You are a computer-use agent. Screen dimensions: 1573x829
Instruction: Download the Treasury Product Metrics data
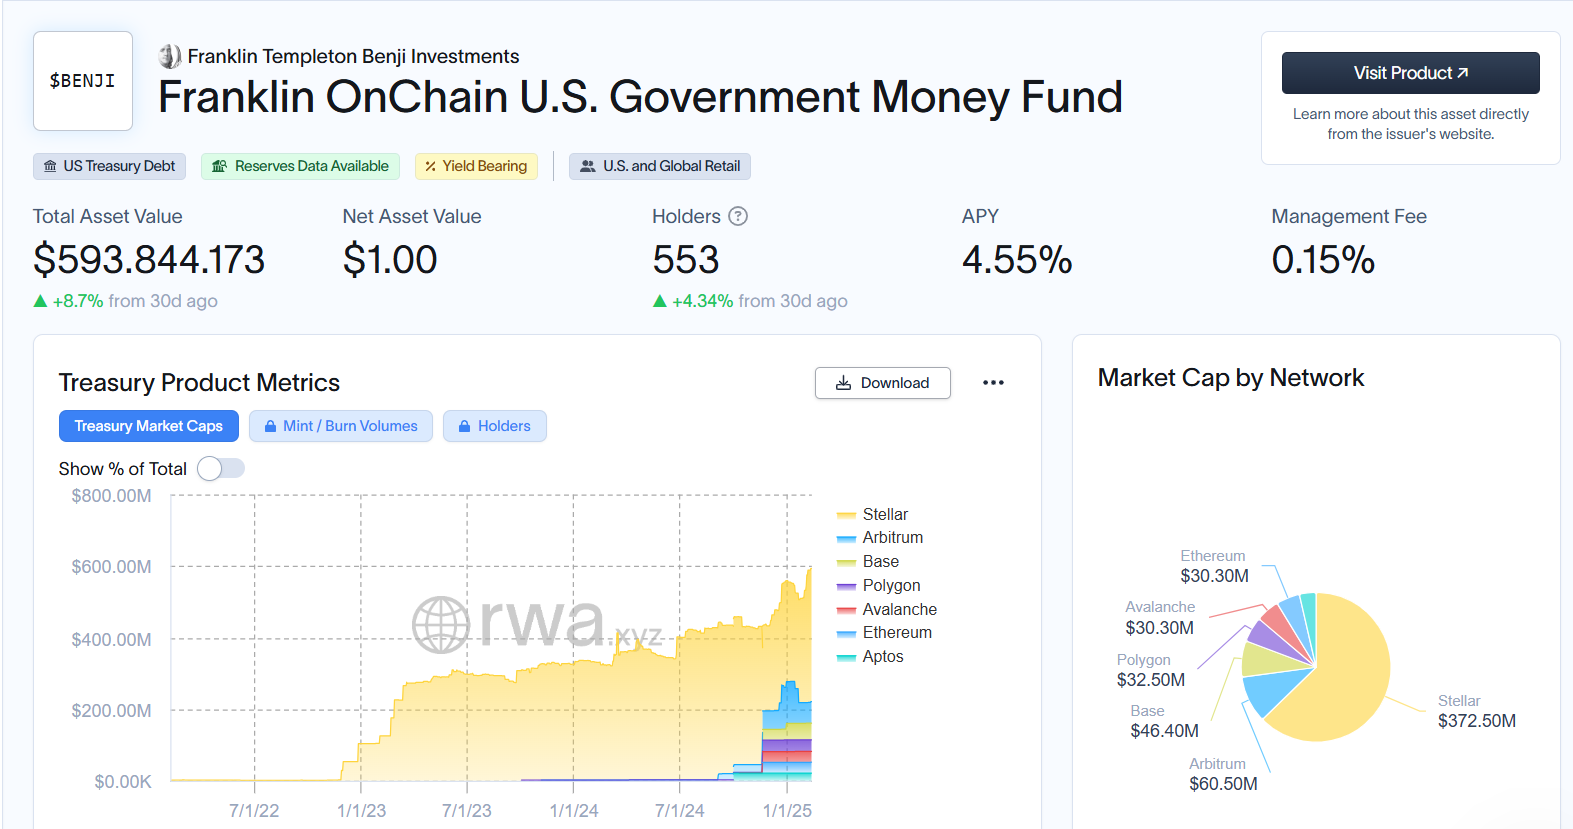[x=883, y=383]
